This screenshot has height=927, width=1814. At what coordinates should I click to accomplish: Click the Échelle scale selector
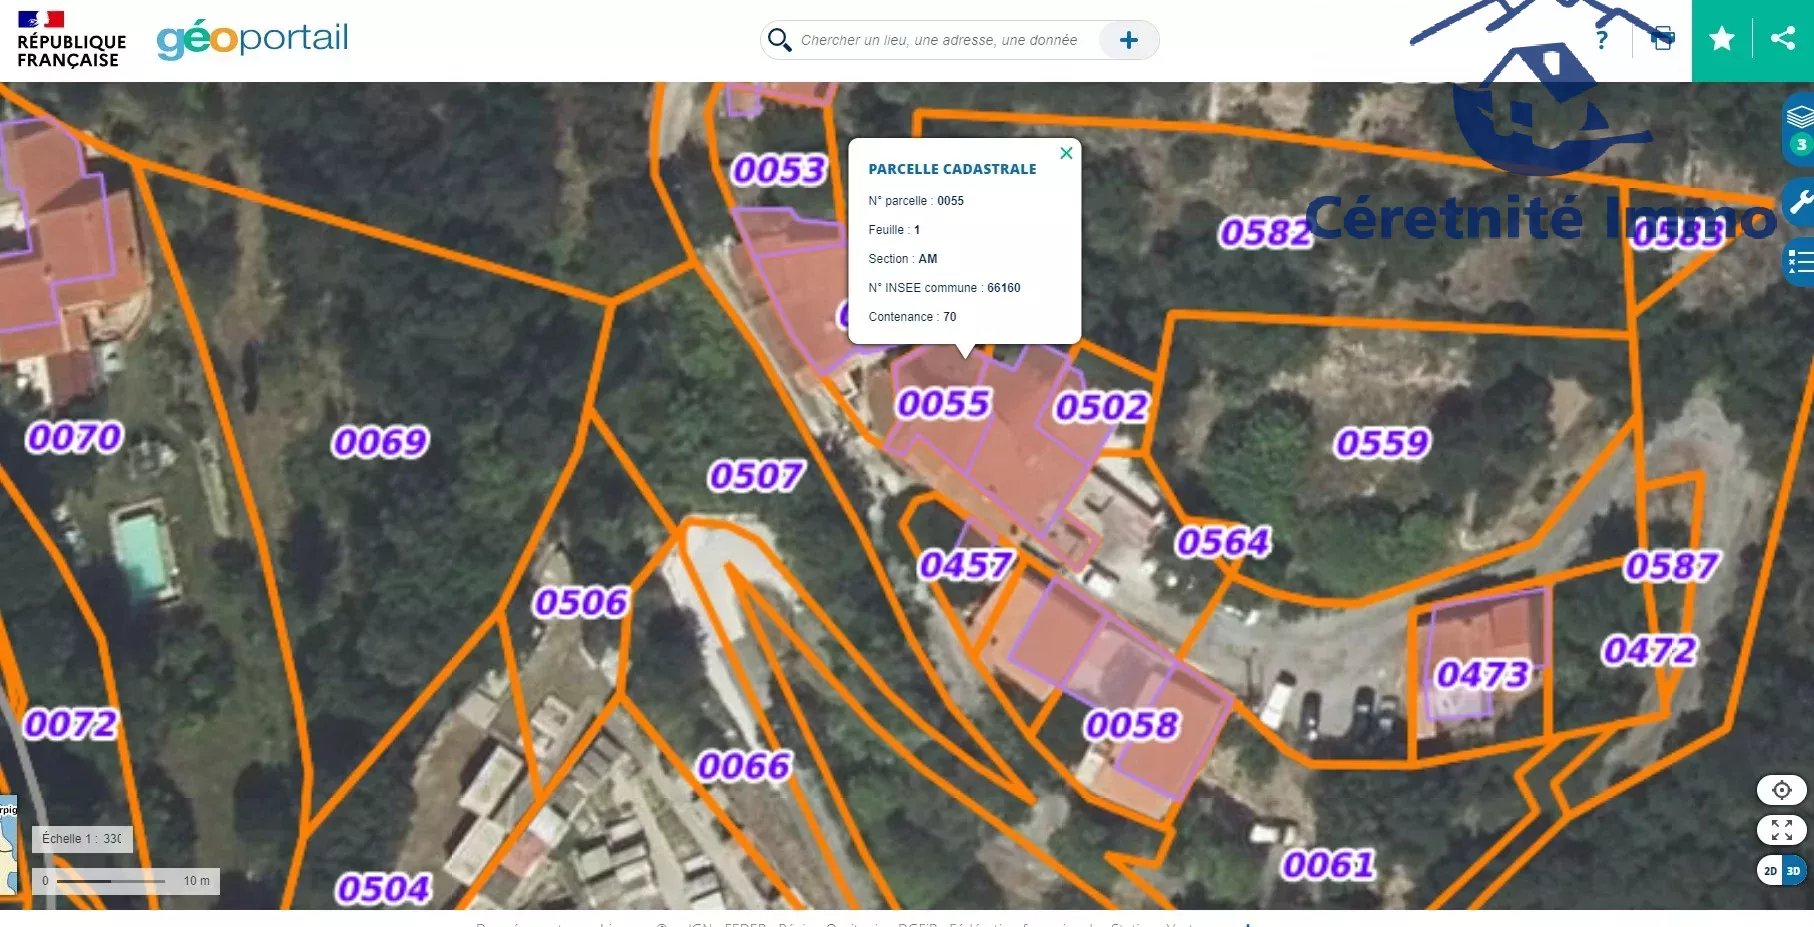82,839
